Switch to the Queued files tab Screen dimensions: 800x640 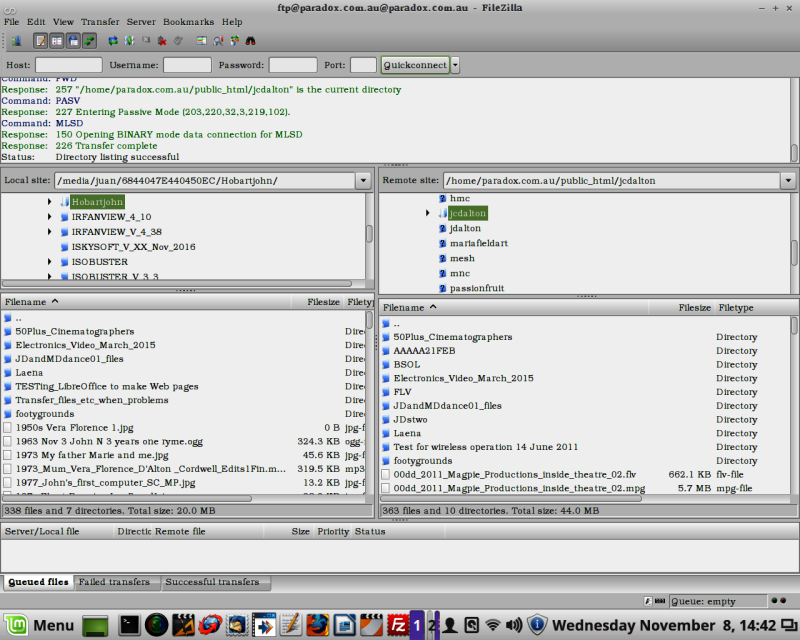pyautogui.click(x=38, y=582)
